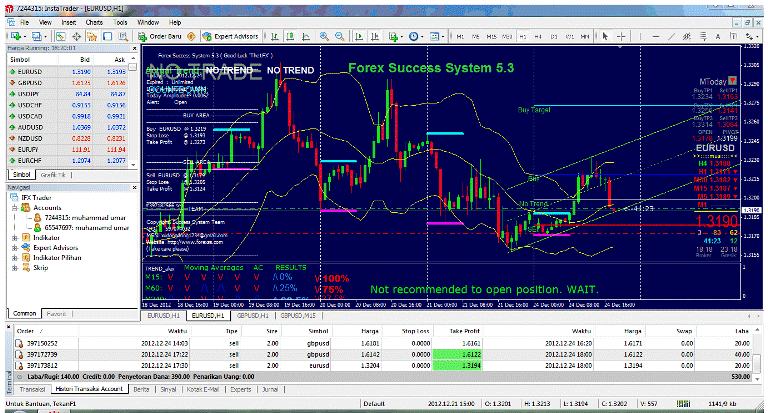Click the orange MetaEditor diamond icon
This screenshot has width=768, height=413.
[191, 36]
